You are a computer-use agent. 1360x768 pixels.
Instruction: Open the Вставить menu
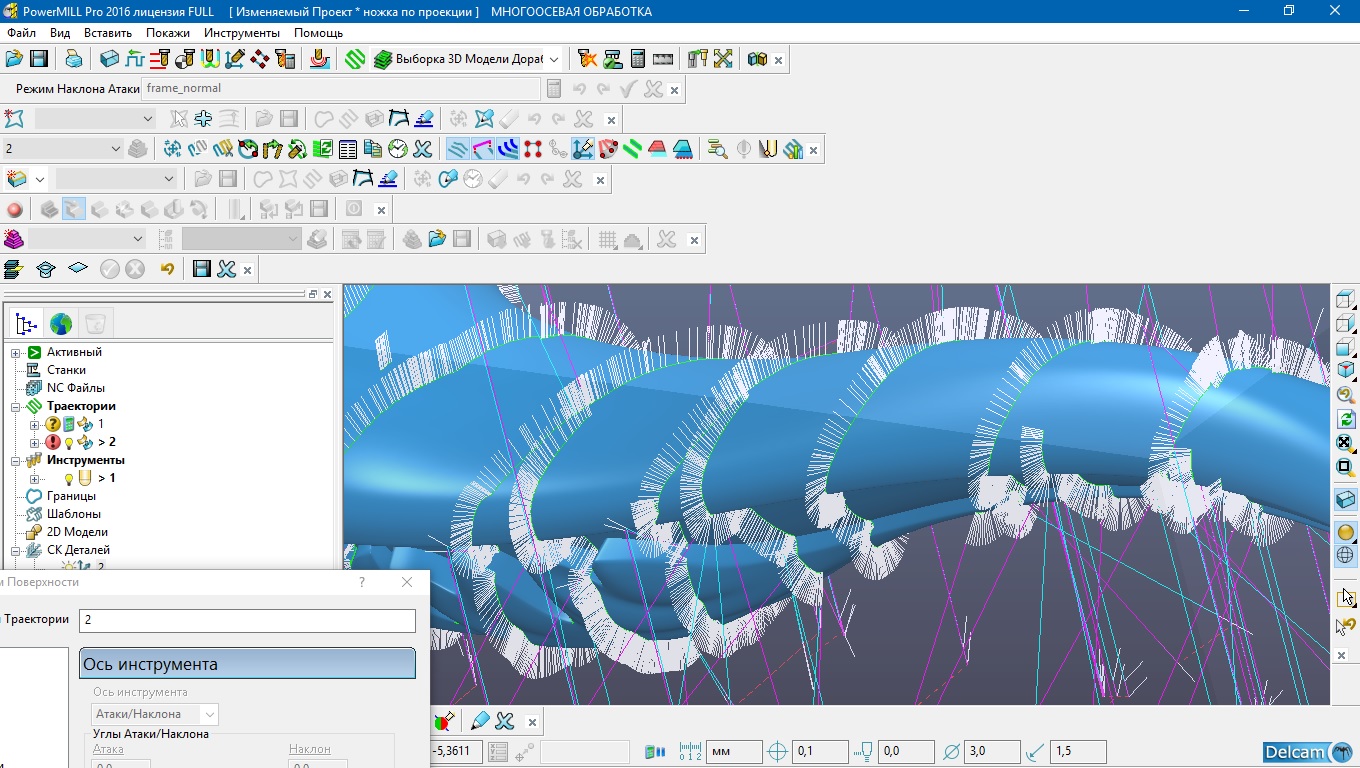click(107, 33)
